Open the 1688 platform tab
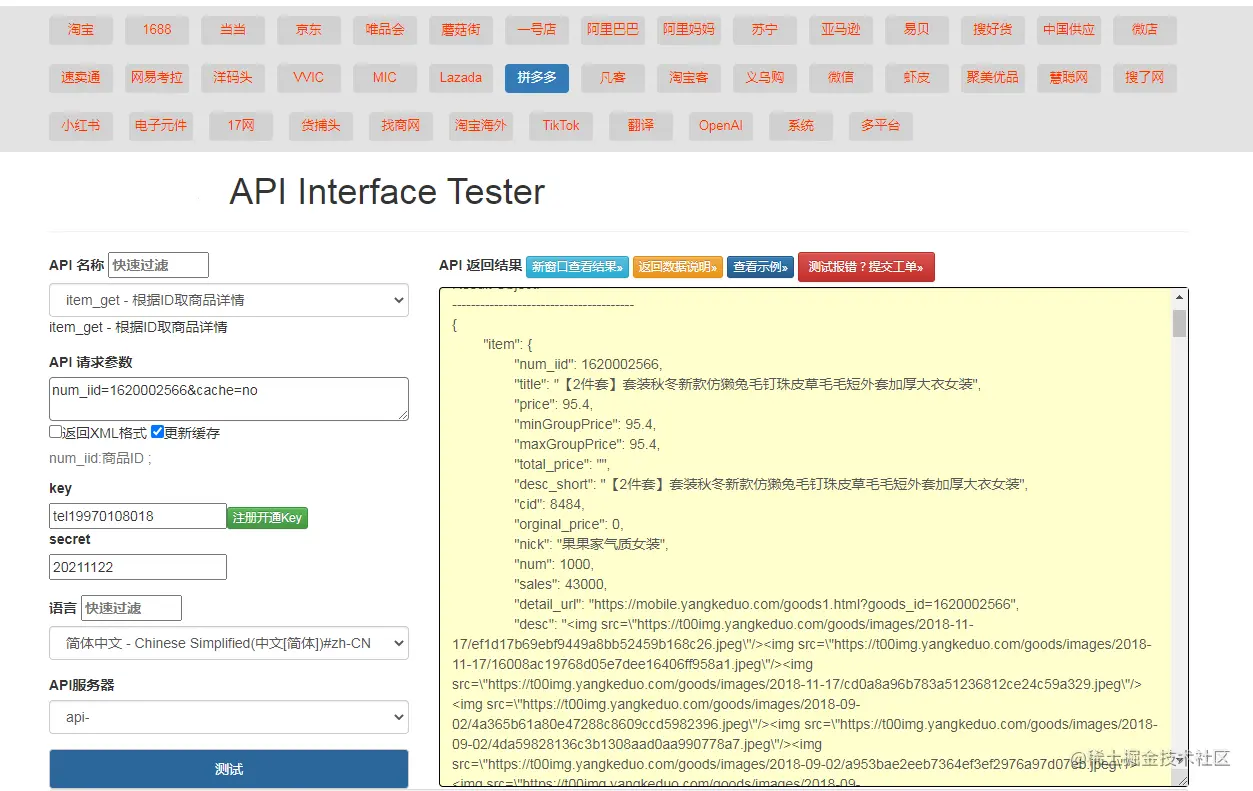The height and width of the screenshot is (791, 1253). point(157,30)
